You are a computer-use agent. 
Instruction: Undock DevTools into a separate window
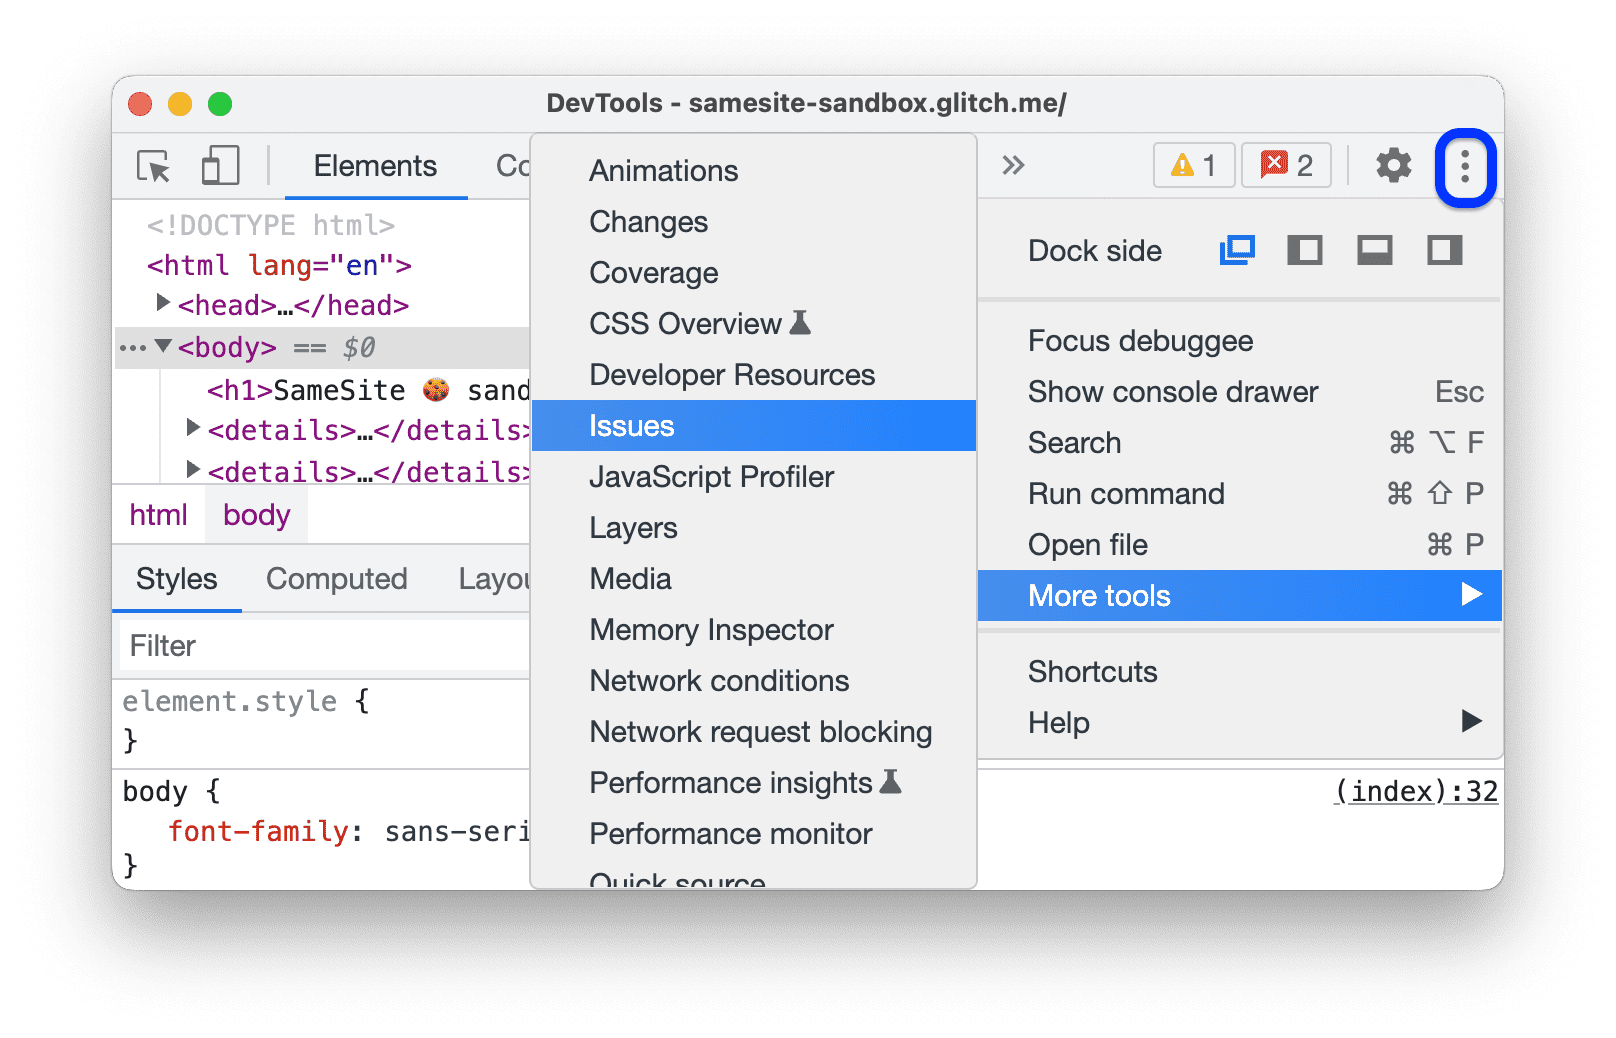1237,251
